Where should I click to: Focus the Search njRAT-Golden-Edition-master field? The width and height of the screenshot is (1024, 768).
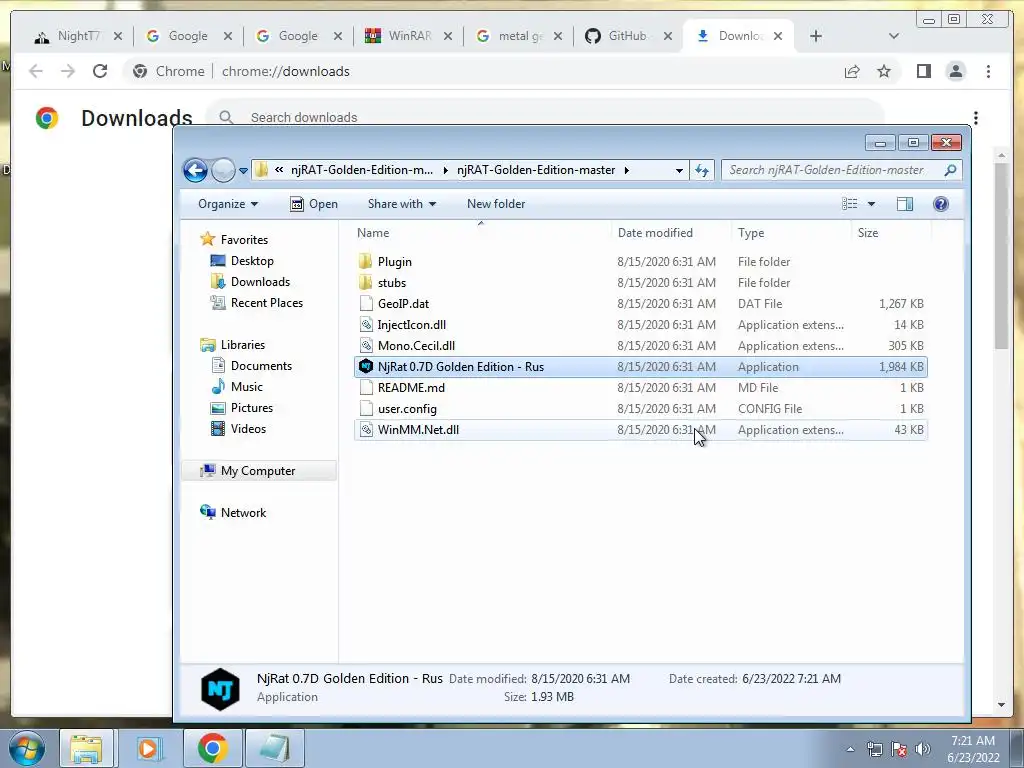842,170
